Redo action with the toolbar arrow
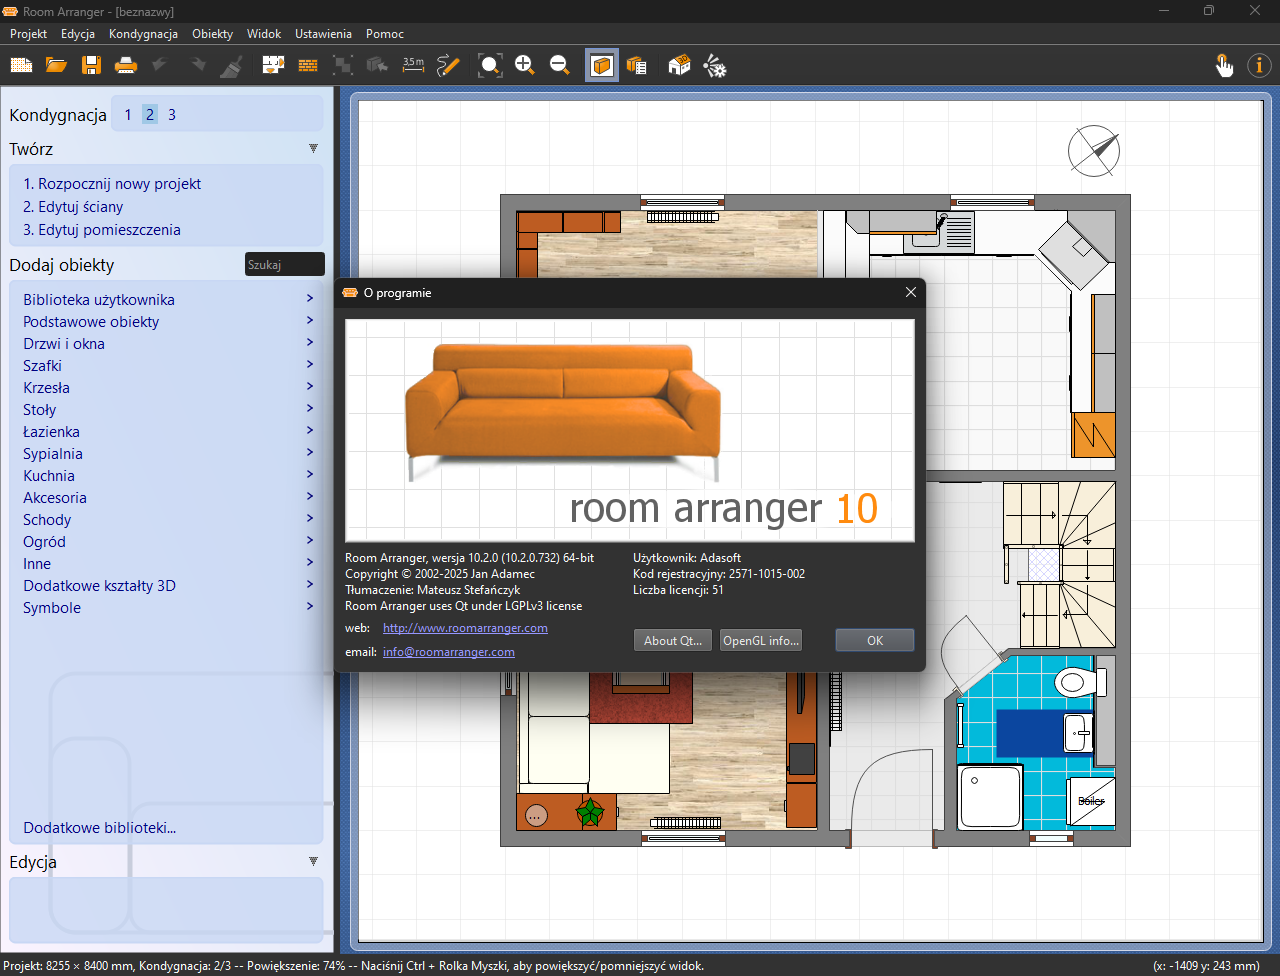Screen dimensions: 1280x976 click(x=197, y=66)
